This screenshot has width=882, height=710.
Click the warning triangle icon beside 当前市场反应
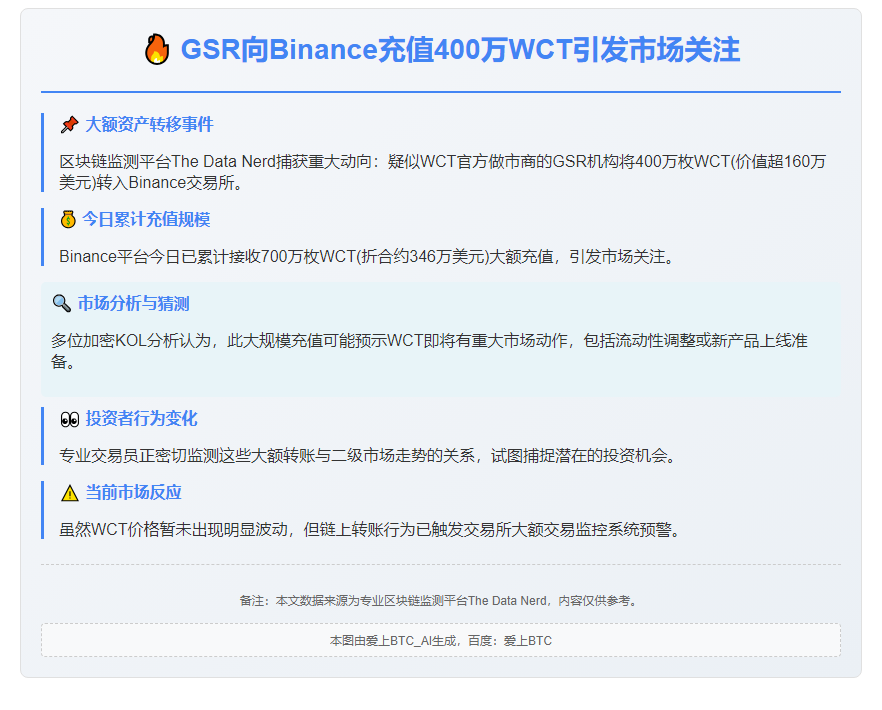click(x=70, y=493)
